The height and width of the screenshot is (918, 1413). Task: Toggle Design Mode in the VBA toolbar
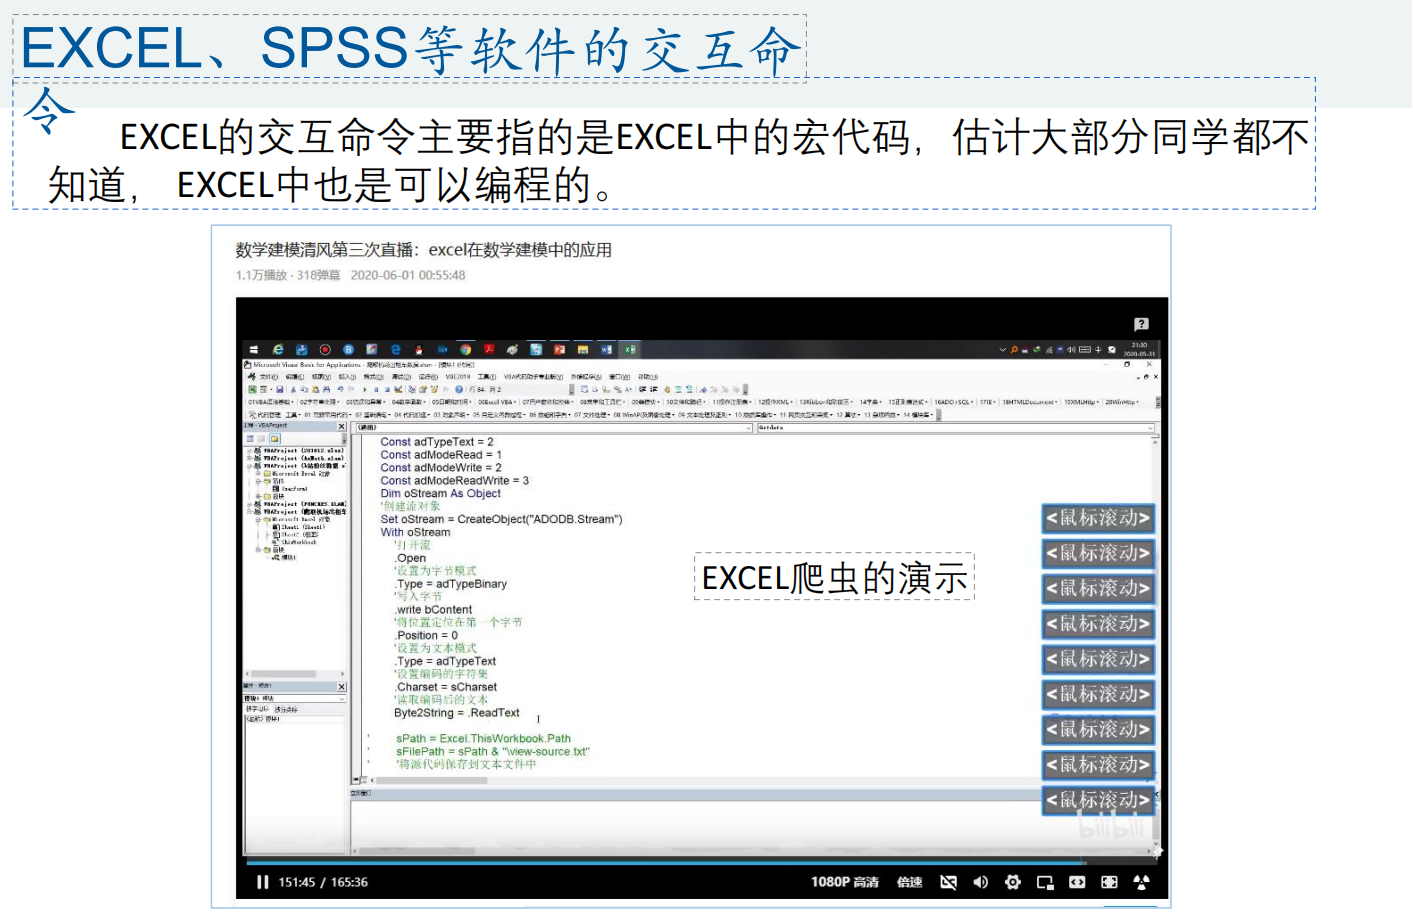399,390
